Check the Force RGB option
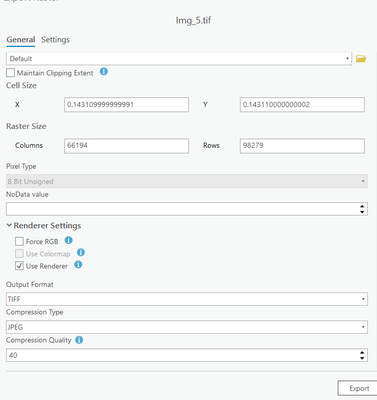The height and width of the screenshot is (400, 377). pyautogui.click(x=19, y=241)
